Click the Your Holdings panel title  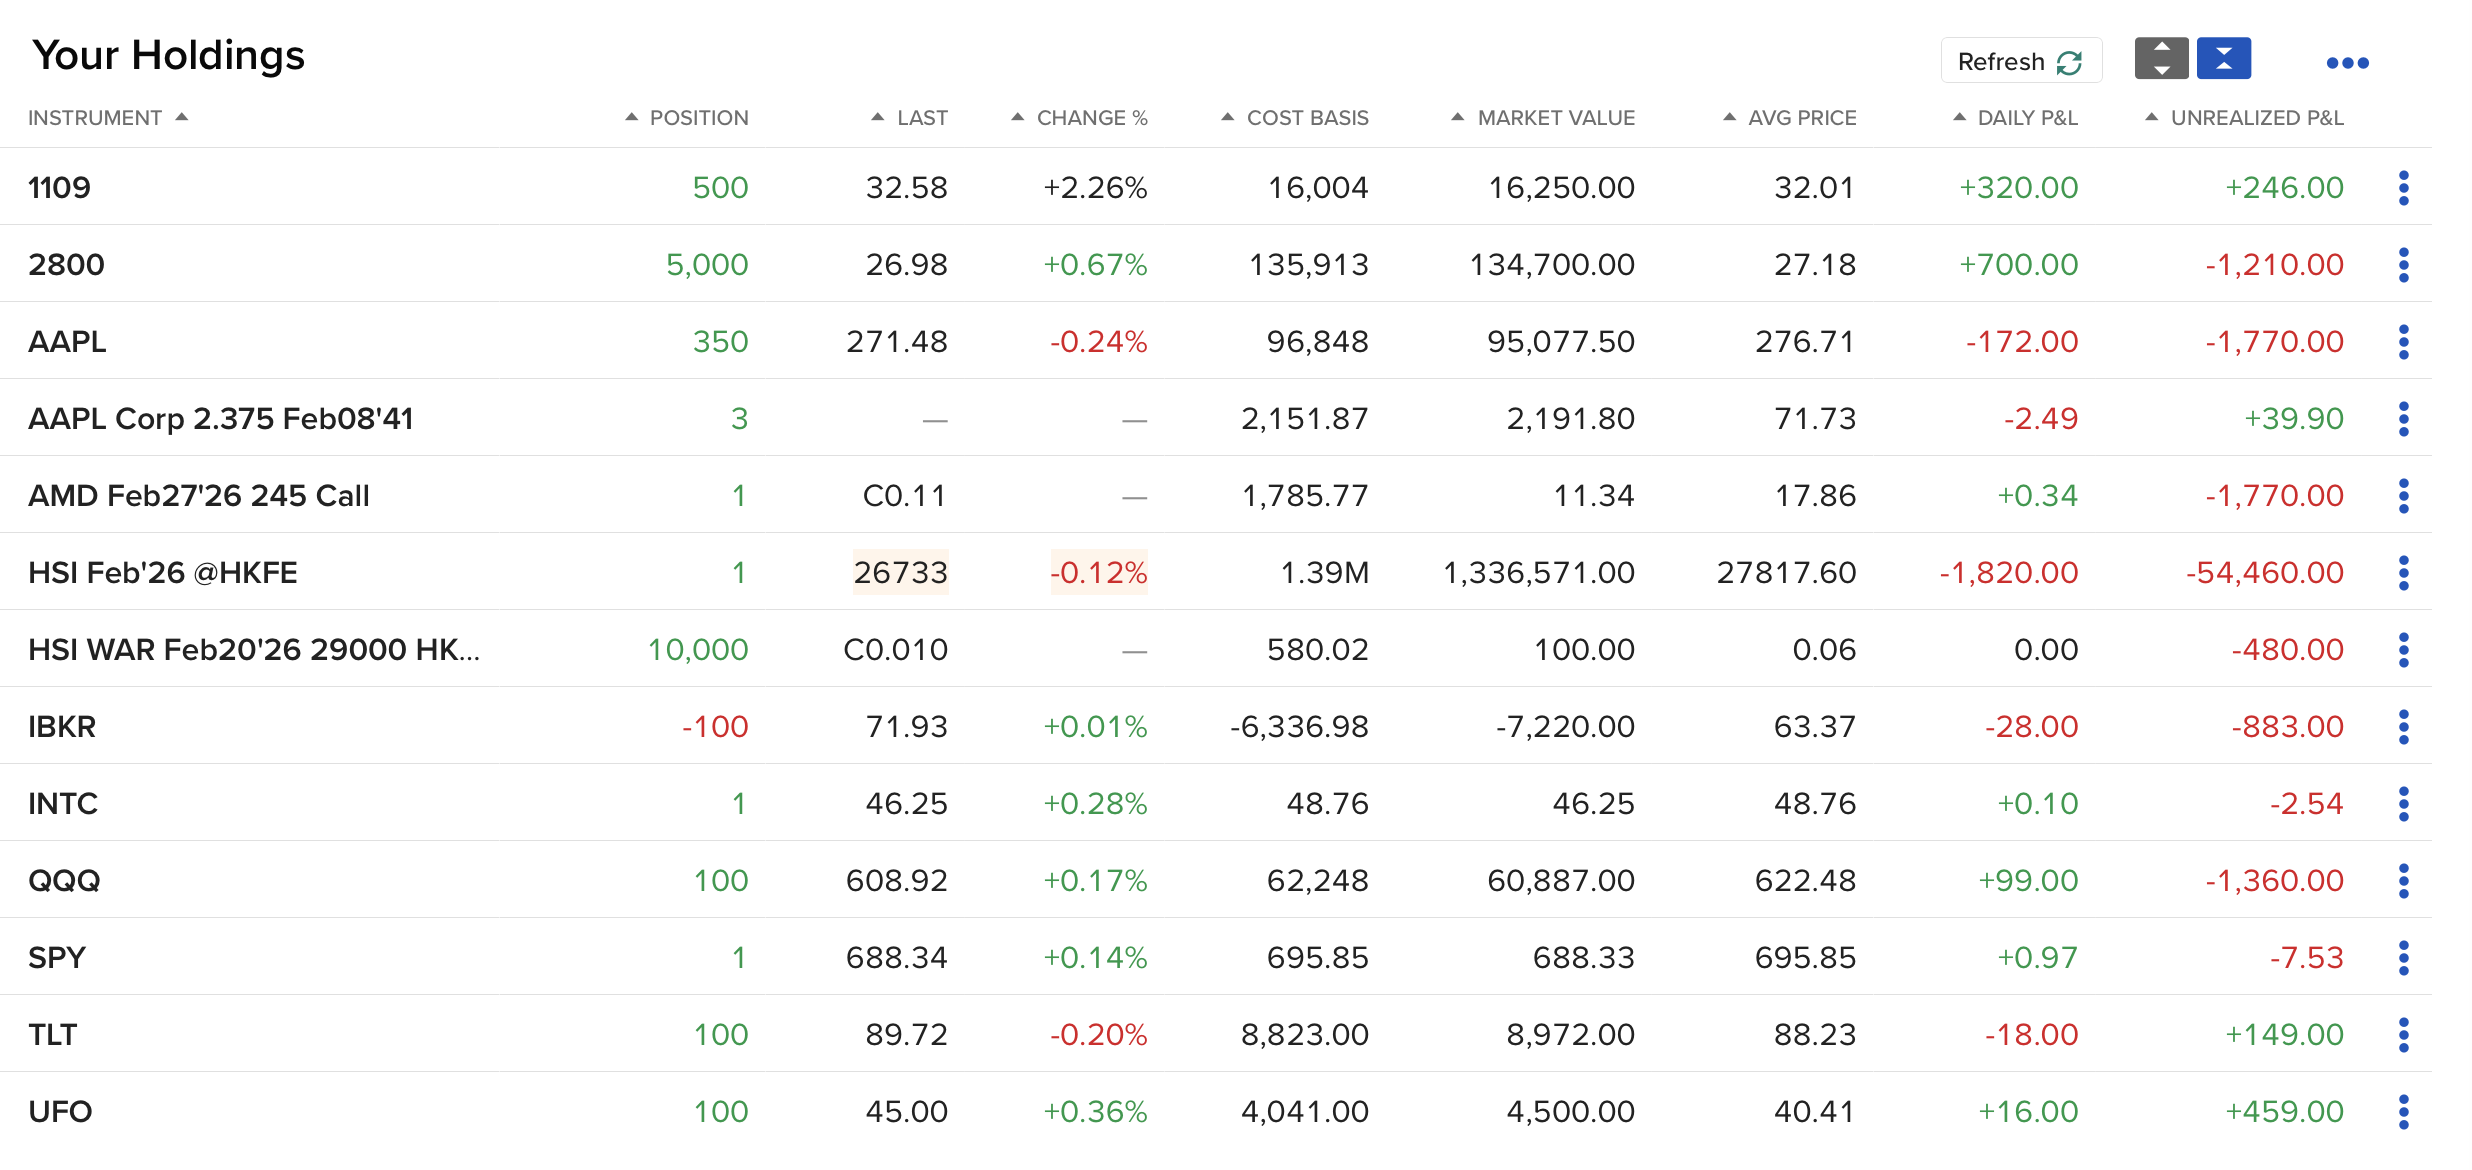167,55
